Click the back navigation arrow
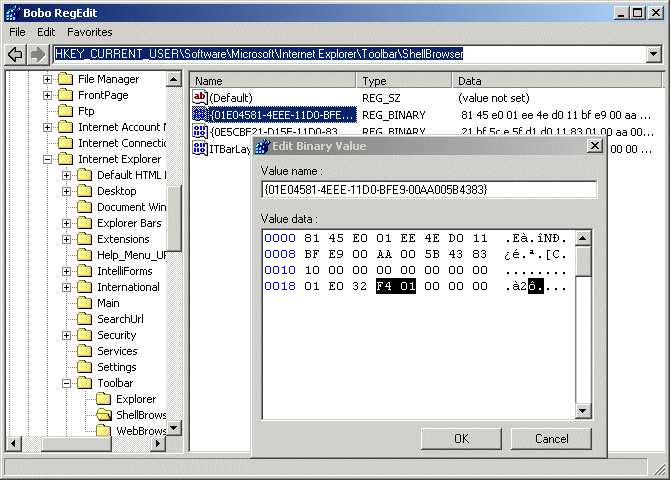 [x=16, y=54]
